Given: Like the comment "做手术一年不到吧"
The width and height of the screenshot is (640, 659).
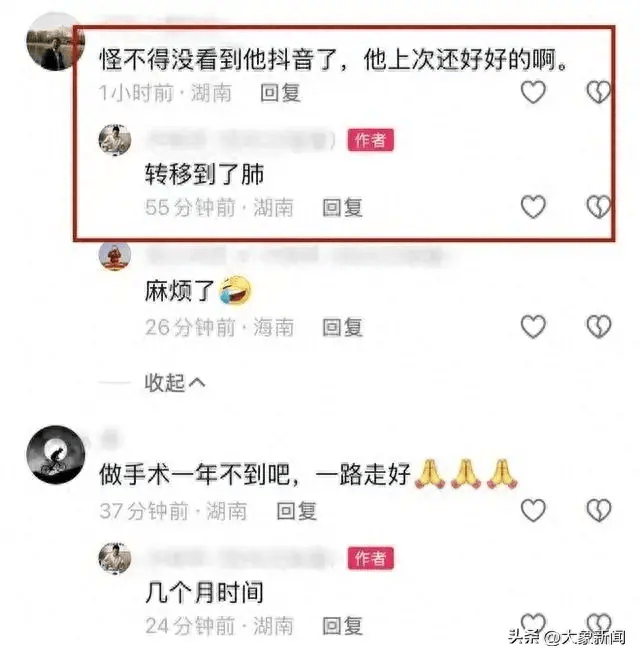Looking at the screenshot, I should pos(533,510).
